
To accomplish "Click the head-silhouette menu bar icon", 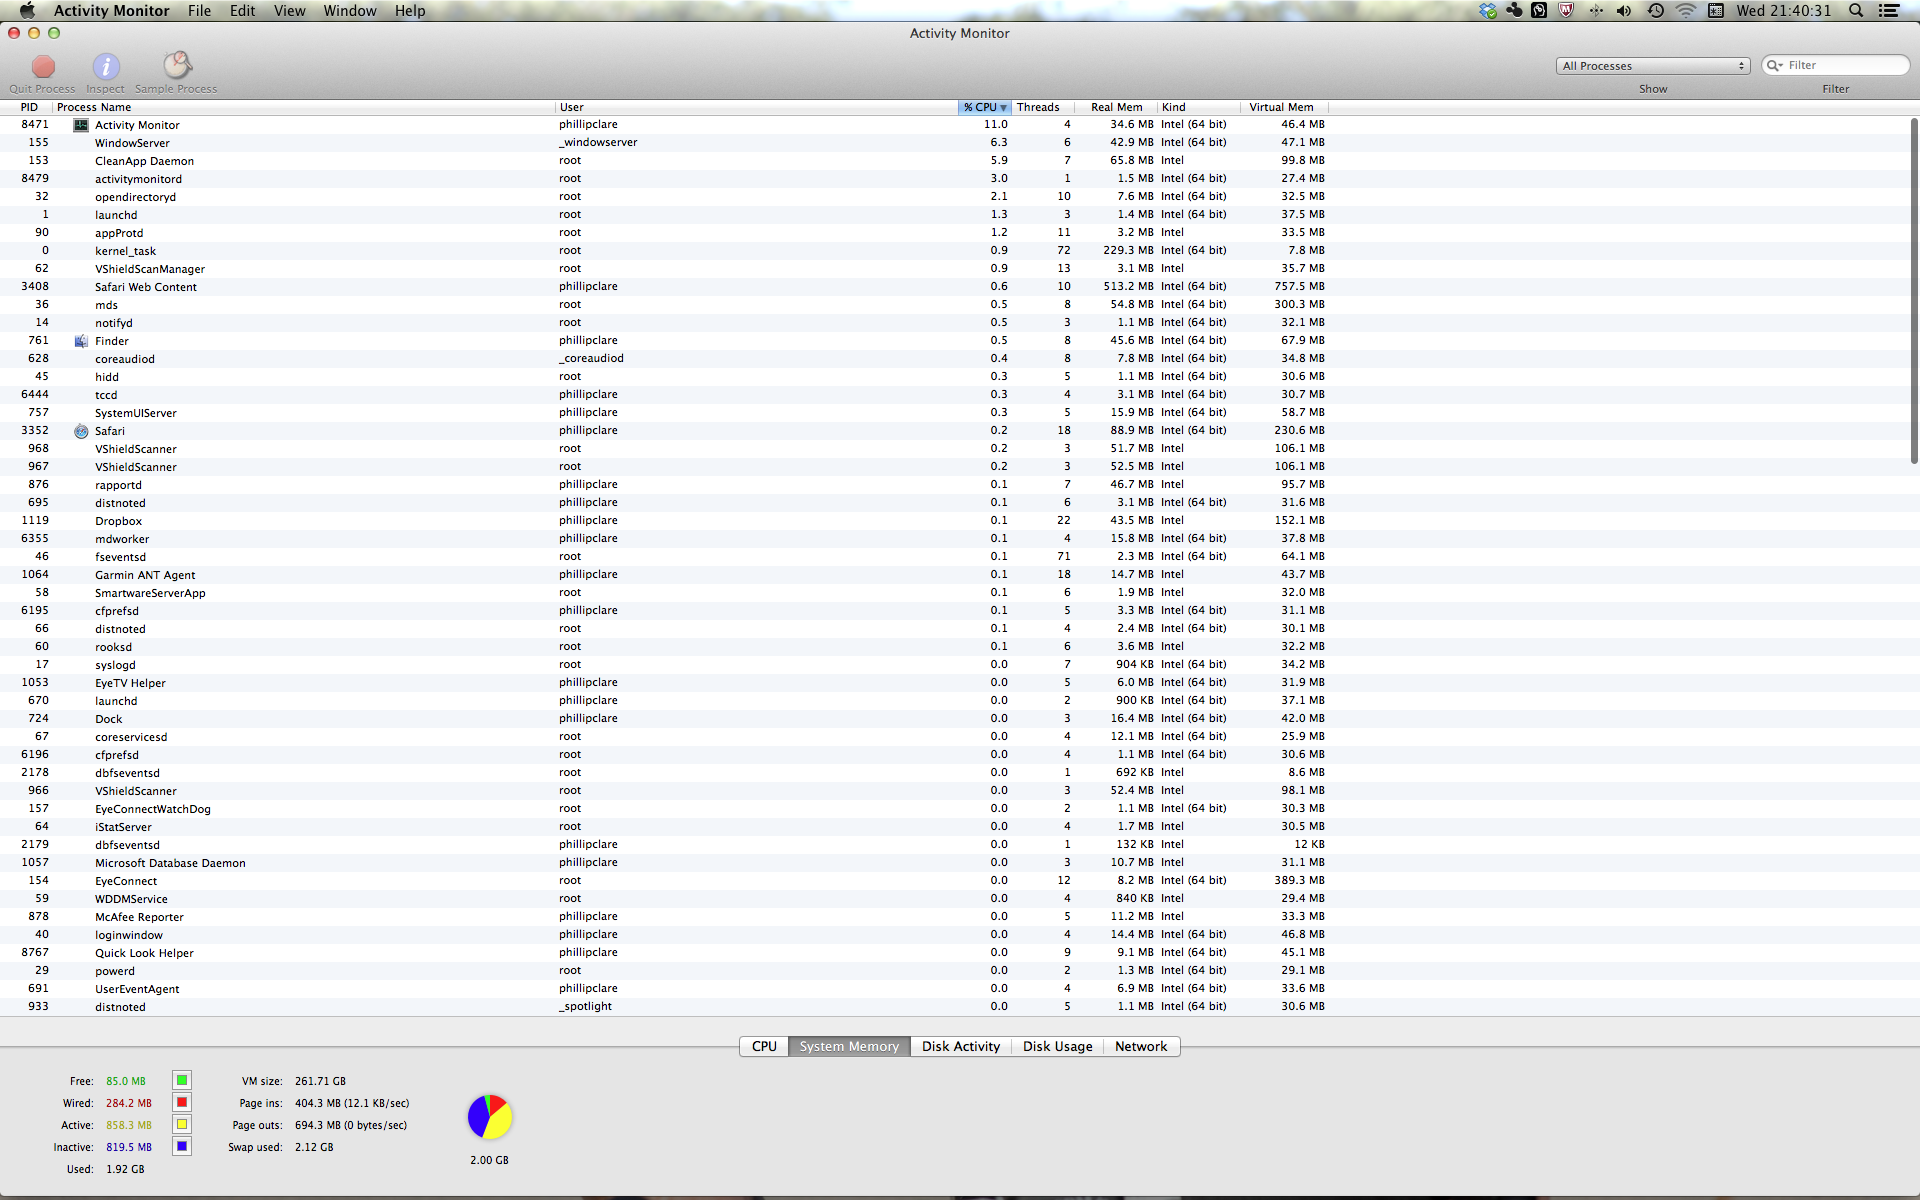I will point(1540,11).
